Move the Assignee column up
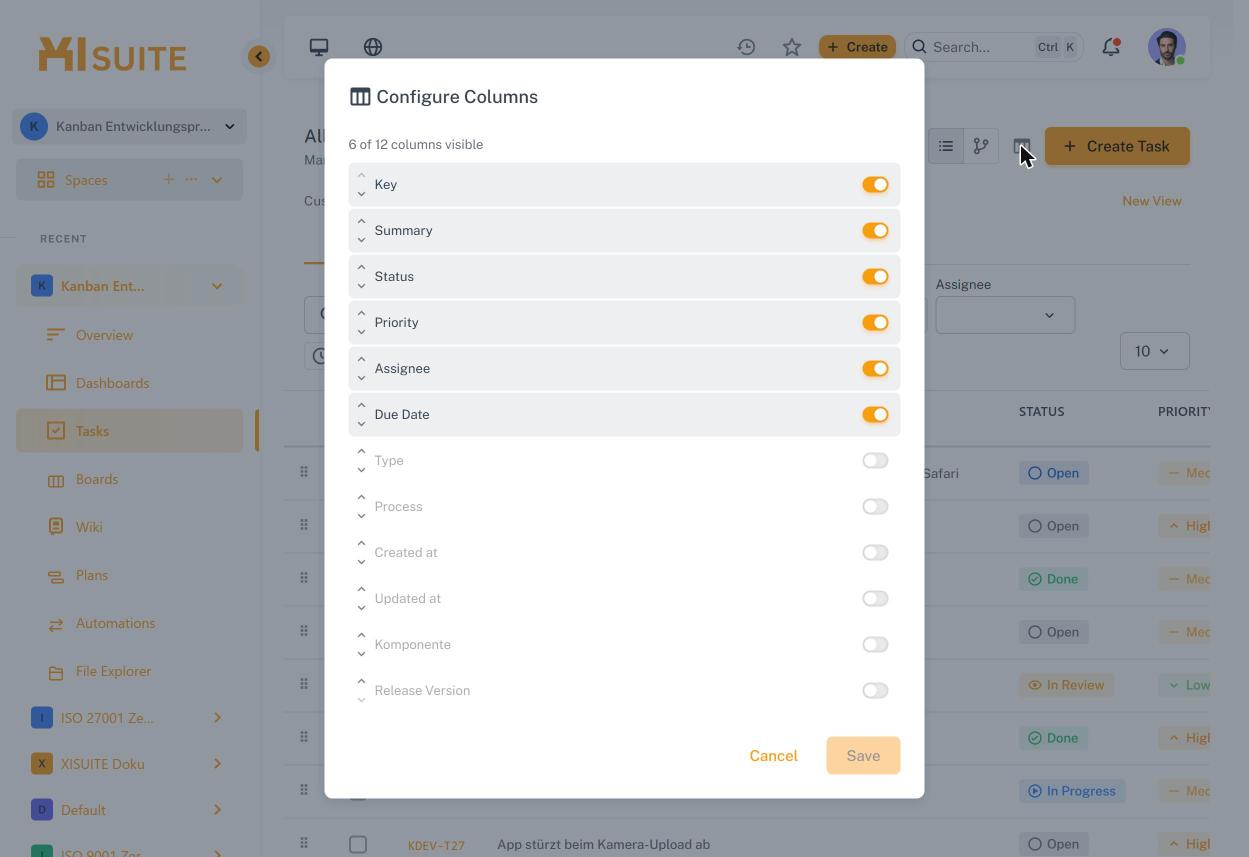Image resolution: width=1249 pixels, height=857 pixels. tap(362, 360)
